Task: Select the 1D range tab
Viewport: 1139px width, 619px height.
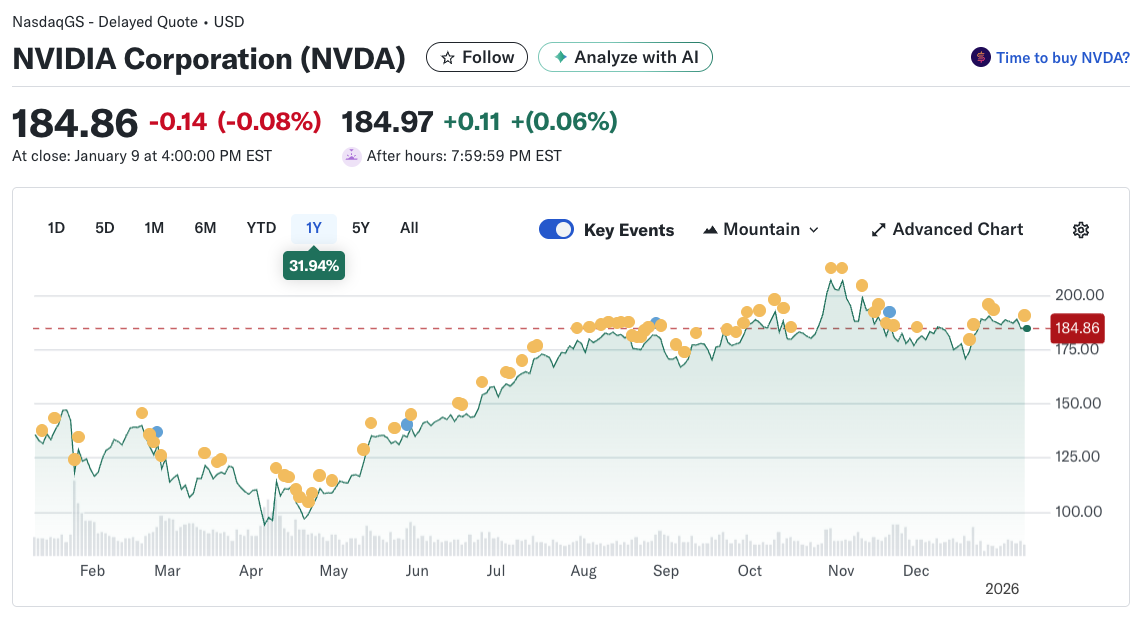Action: point(56,228)
